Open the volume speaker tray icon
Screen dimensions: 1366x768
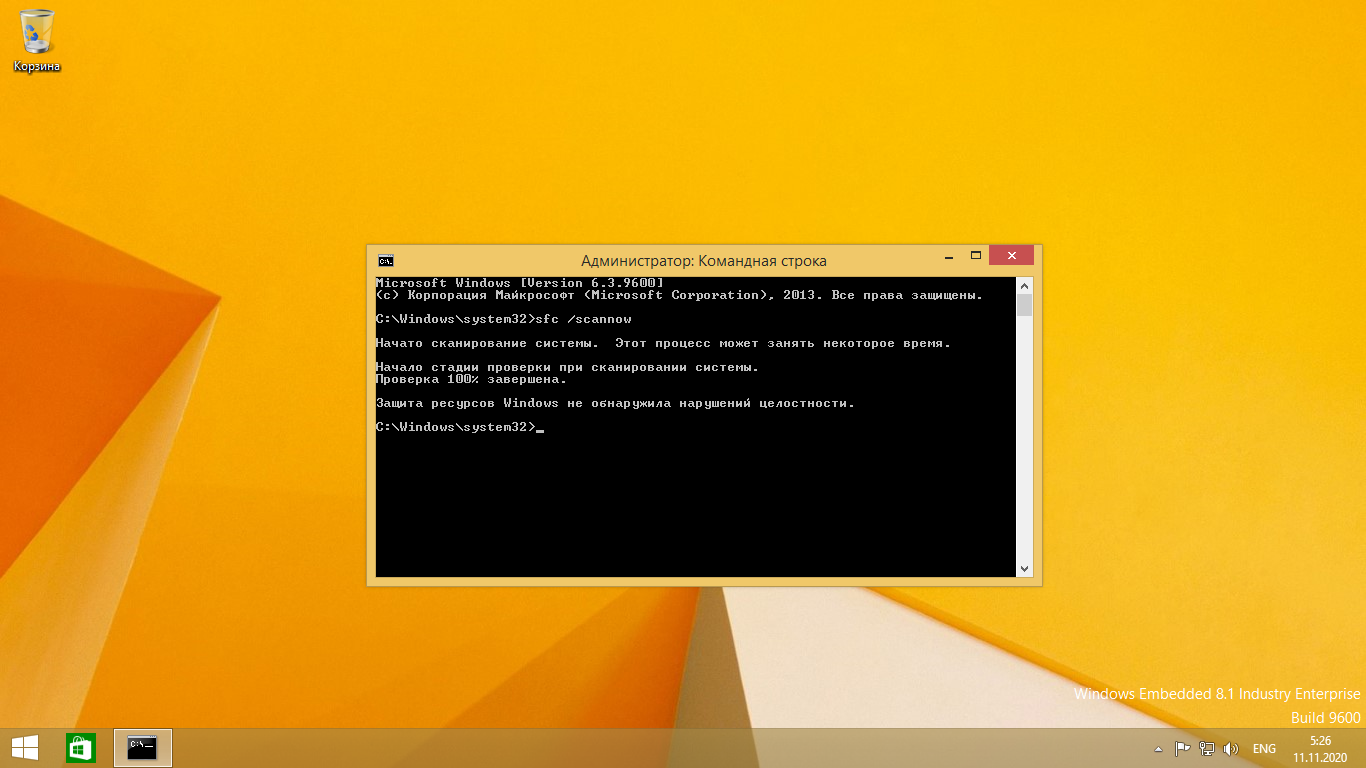(1231, 749)
